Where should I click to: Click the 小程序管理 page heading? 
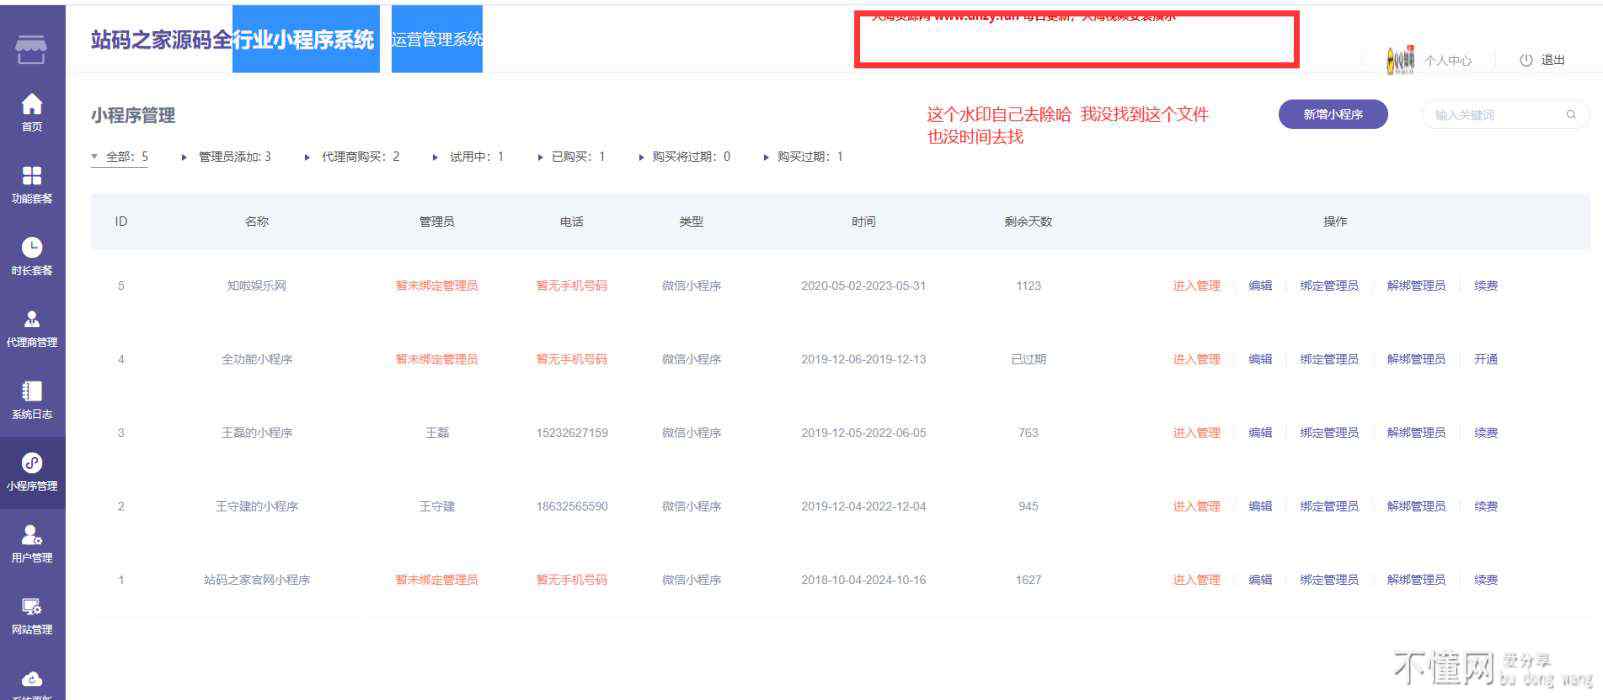coord(133,115)
